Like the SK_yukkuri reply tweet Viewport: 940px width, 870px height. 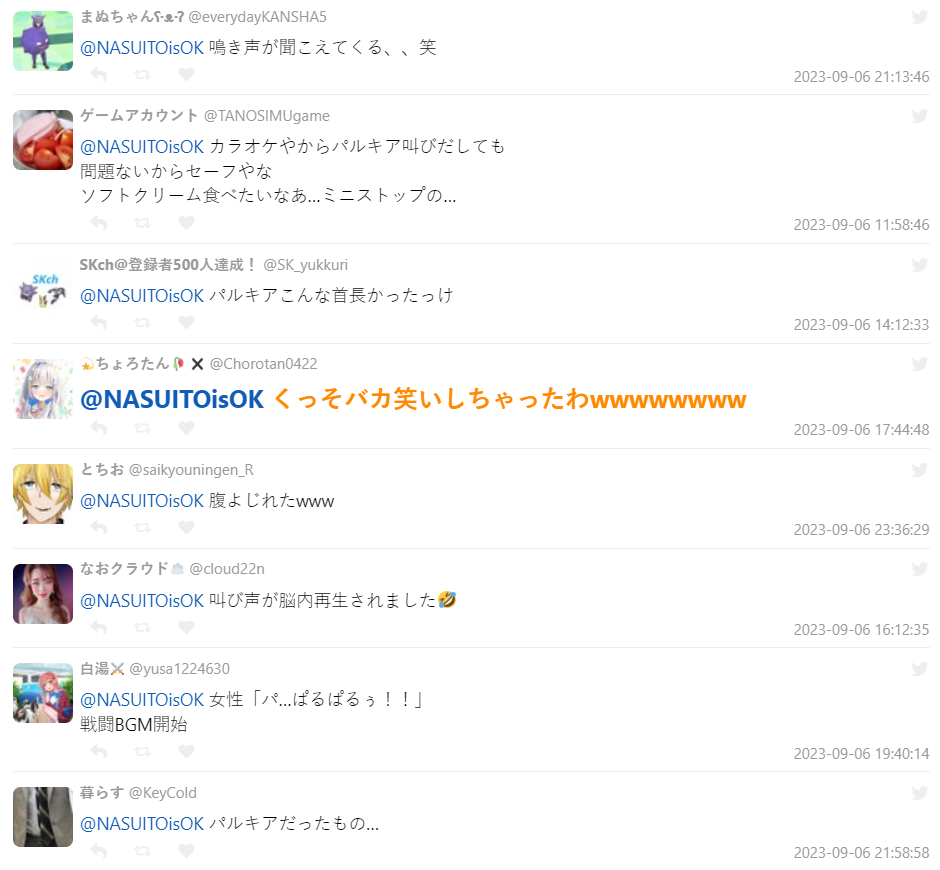186,323
